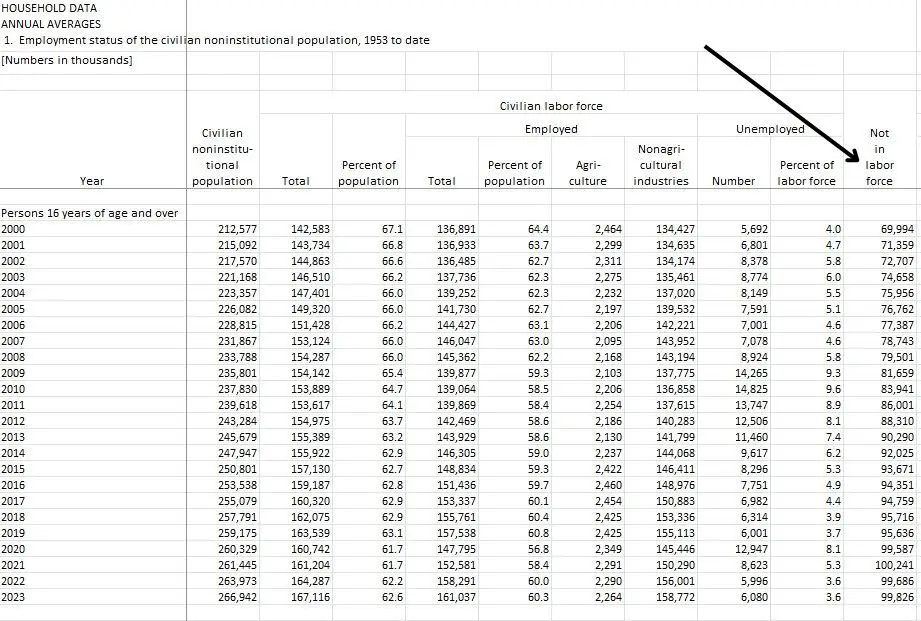Click the Persons 16 years of age and over row

pos(89,213)
